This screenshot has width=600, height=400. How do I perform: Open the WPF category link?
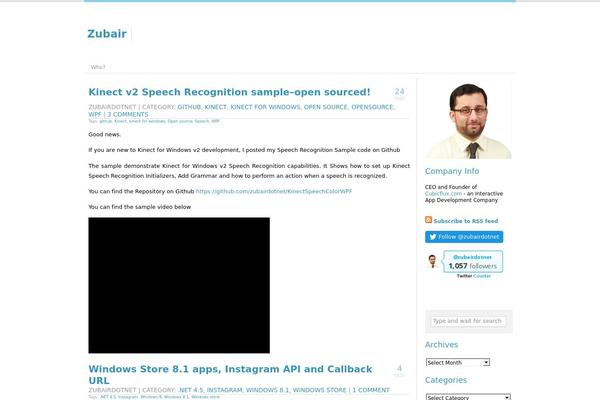[95, 114]
